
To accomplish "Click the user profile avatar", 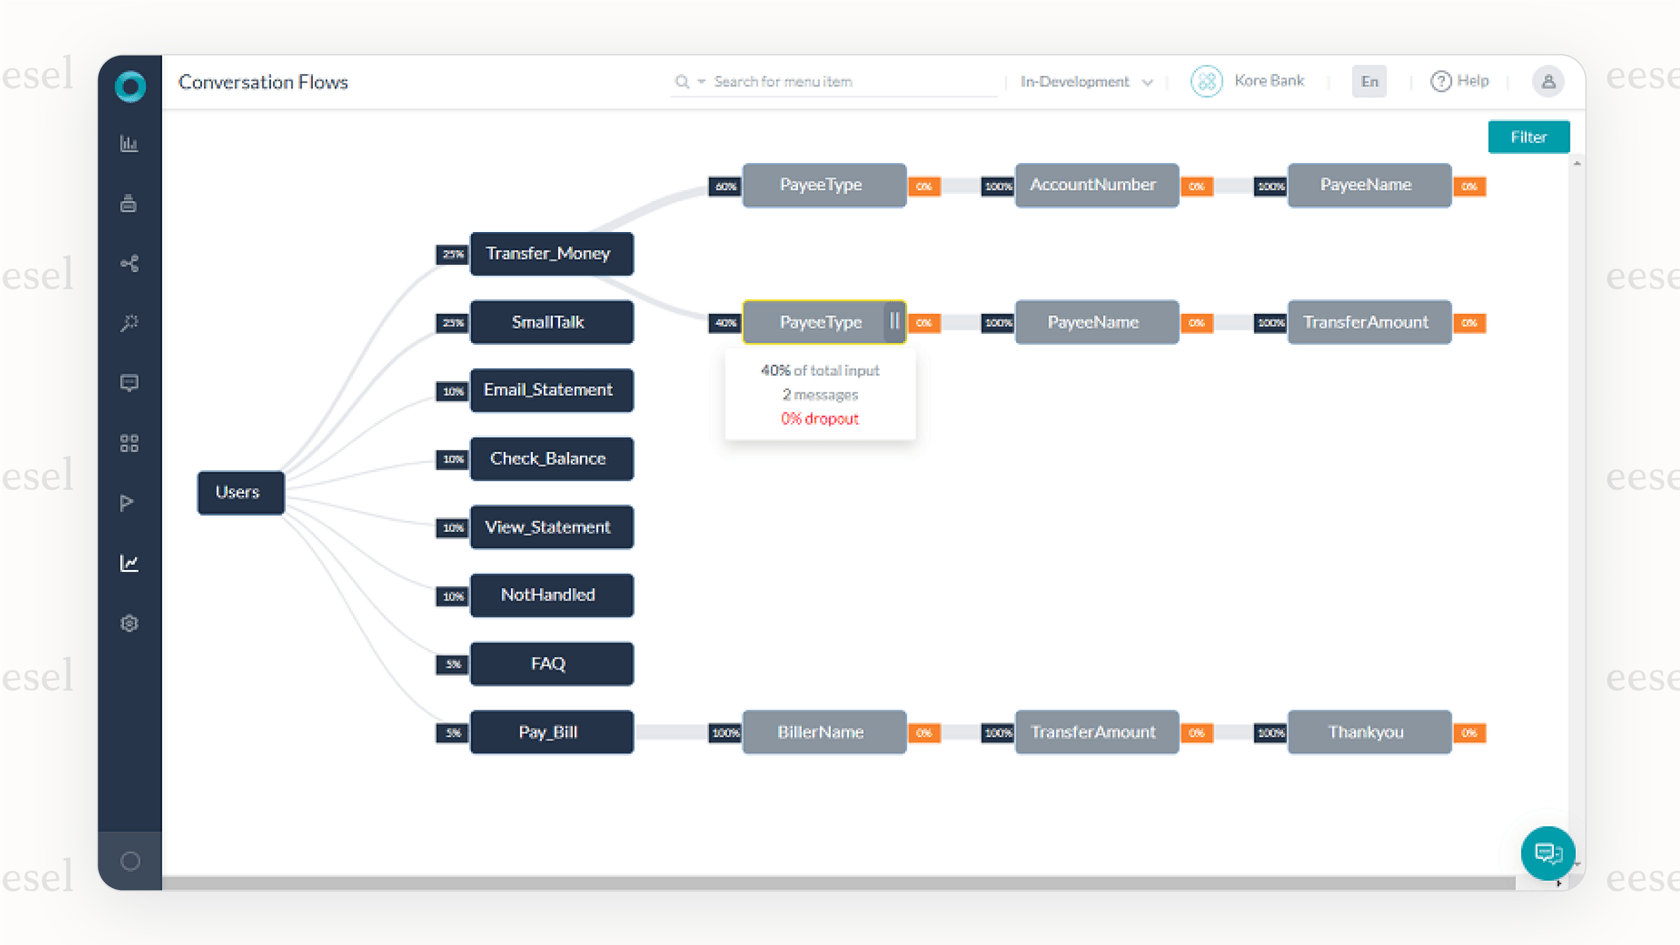I will tap(1548, 81).
